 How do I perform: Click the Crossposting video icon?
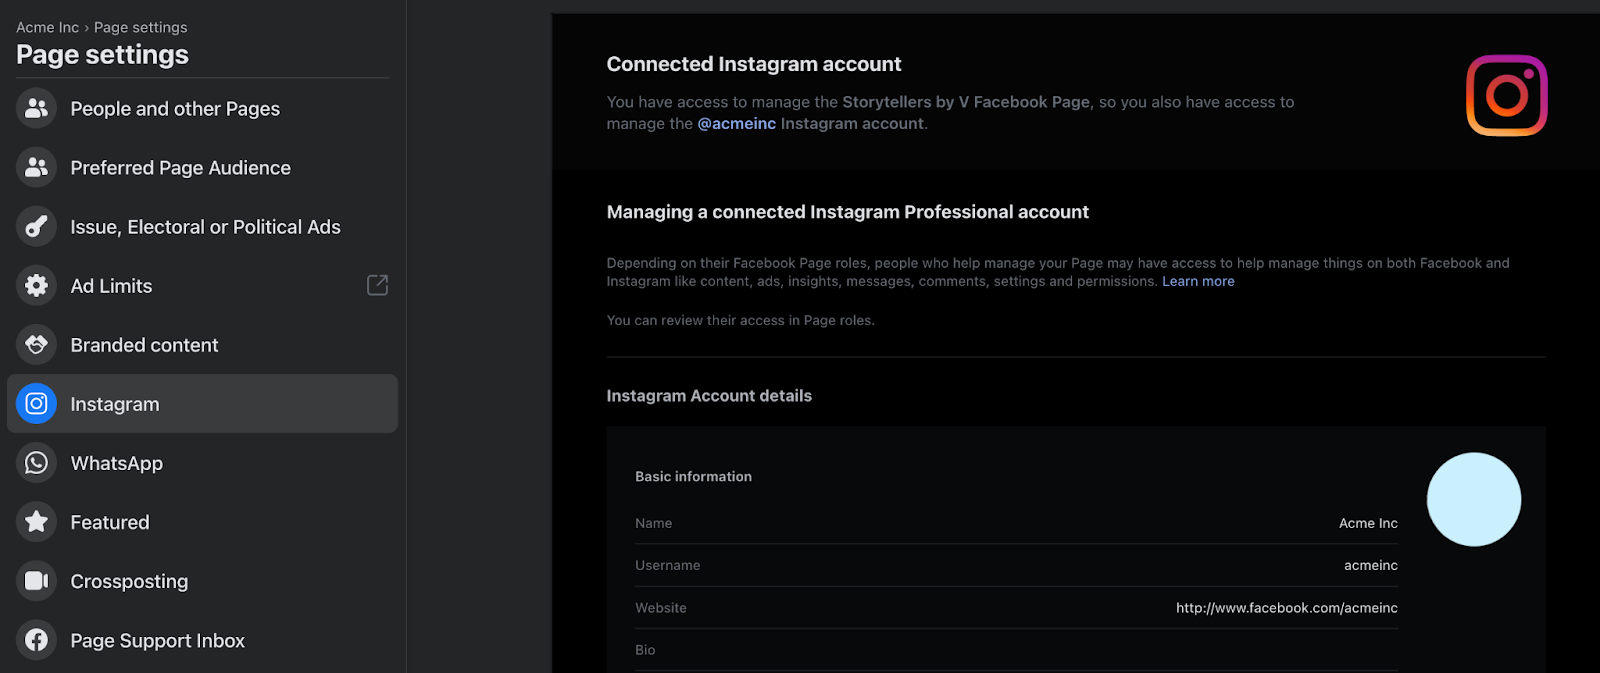click(x=36, y=580)
